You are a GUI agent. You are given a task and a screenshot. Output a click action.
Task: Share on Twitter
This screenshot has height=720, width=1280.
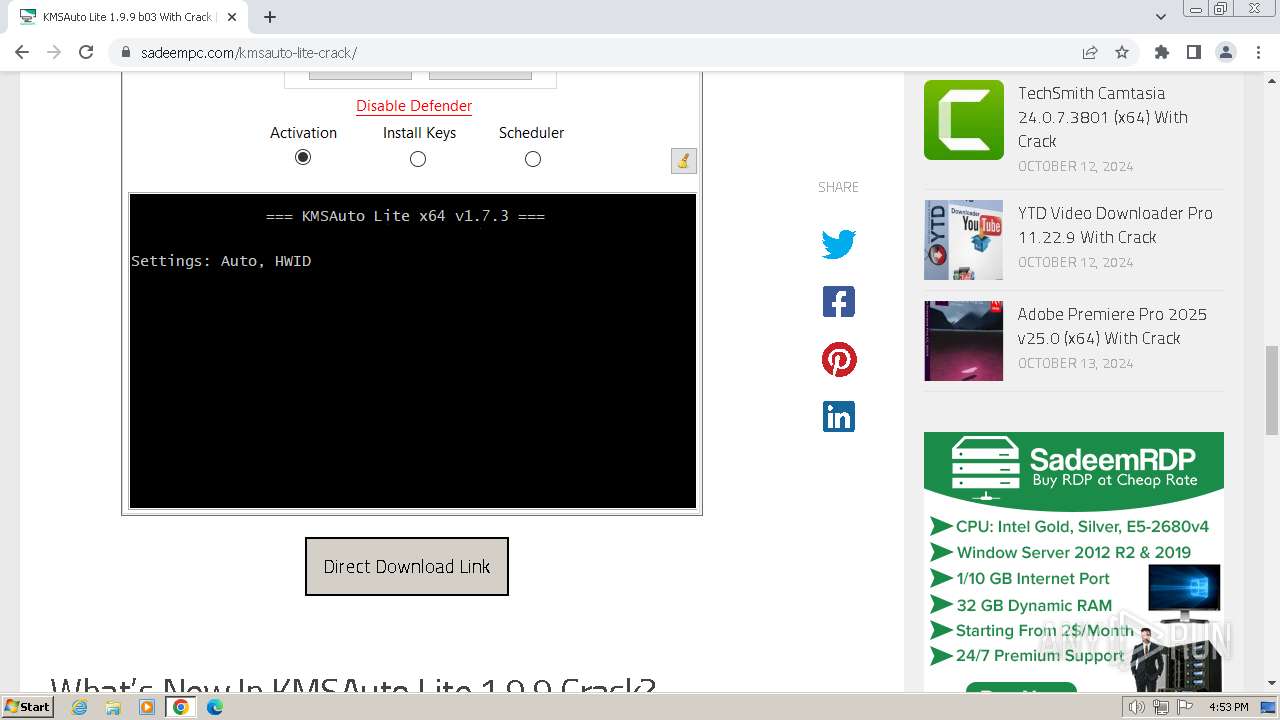[839, 244]
